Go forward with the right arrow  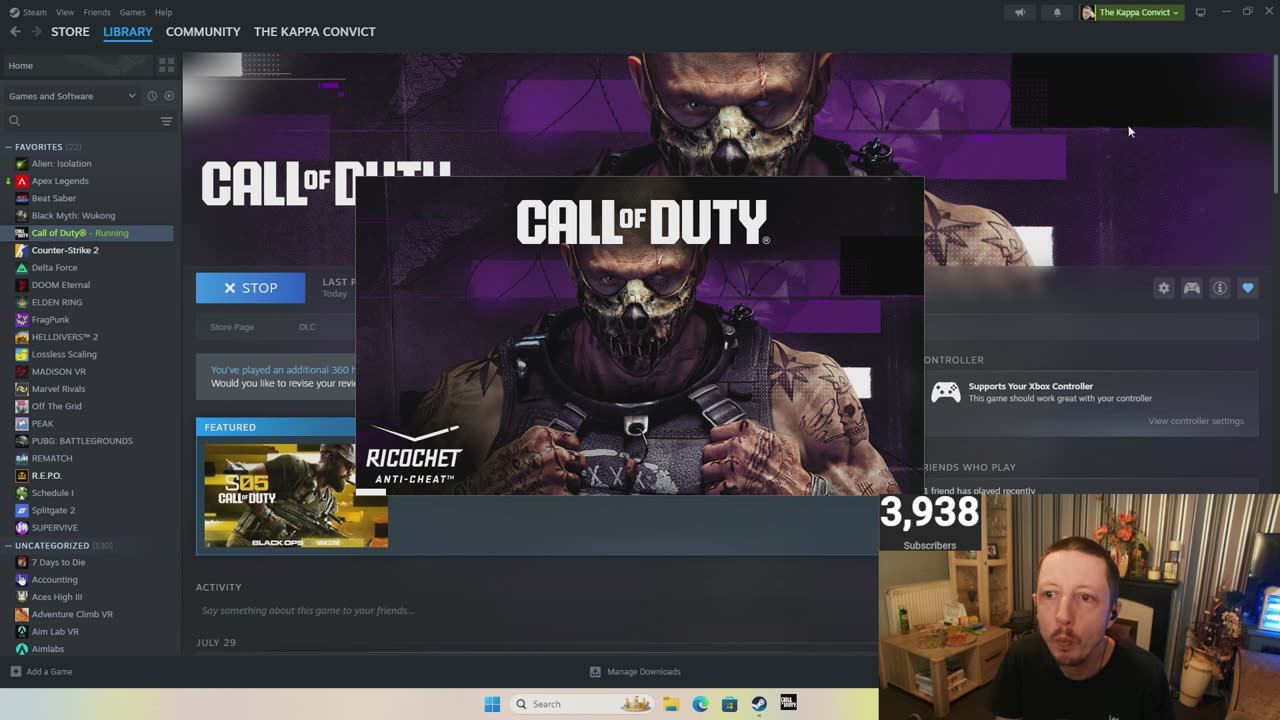click(37, 32)
